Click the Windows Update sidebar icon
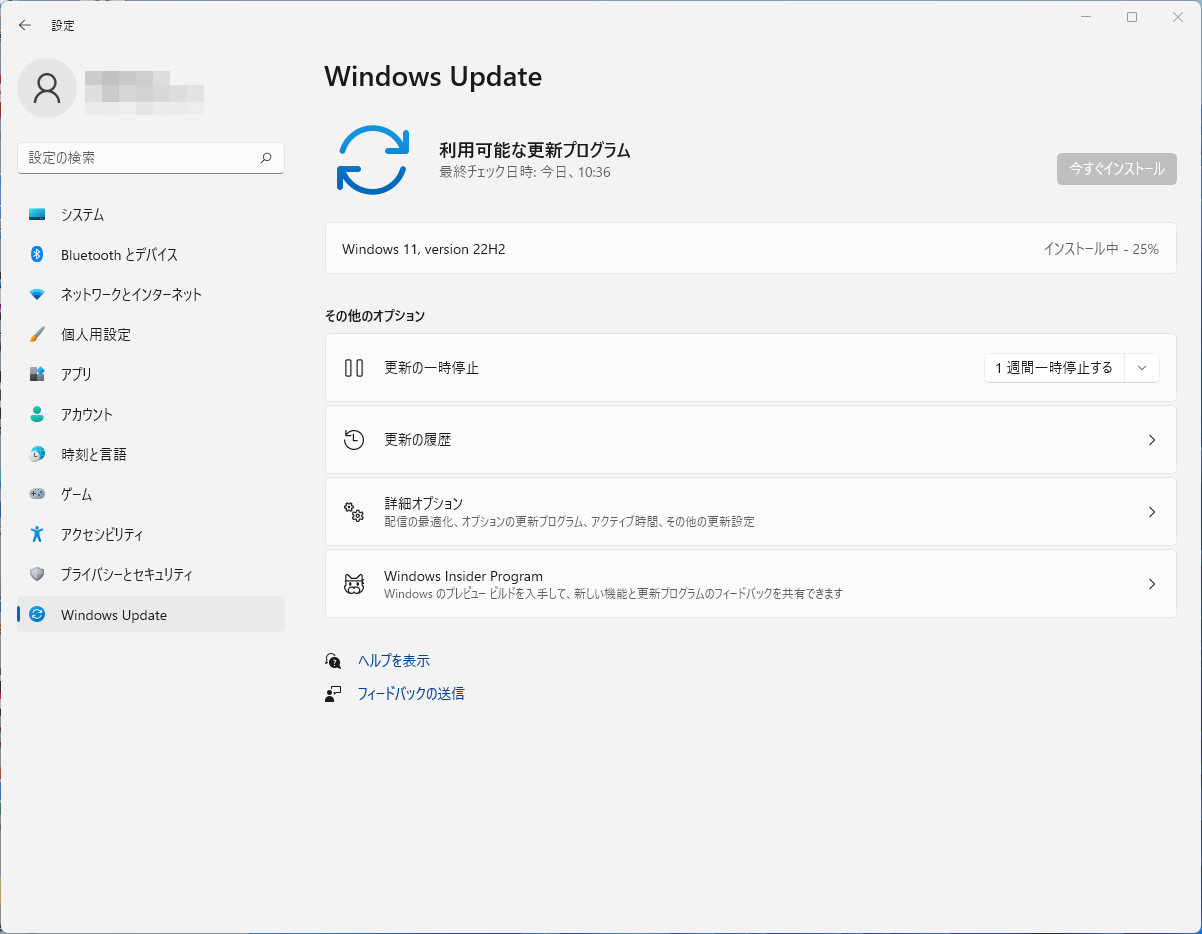The height and width of the screenshot is (934, 1202). 37,615
